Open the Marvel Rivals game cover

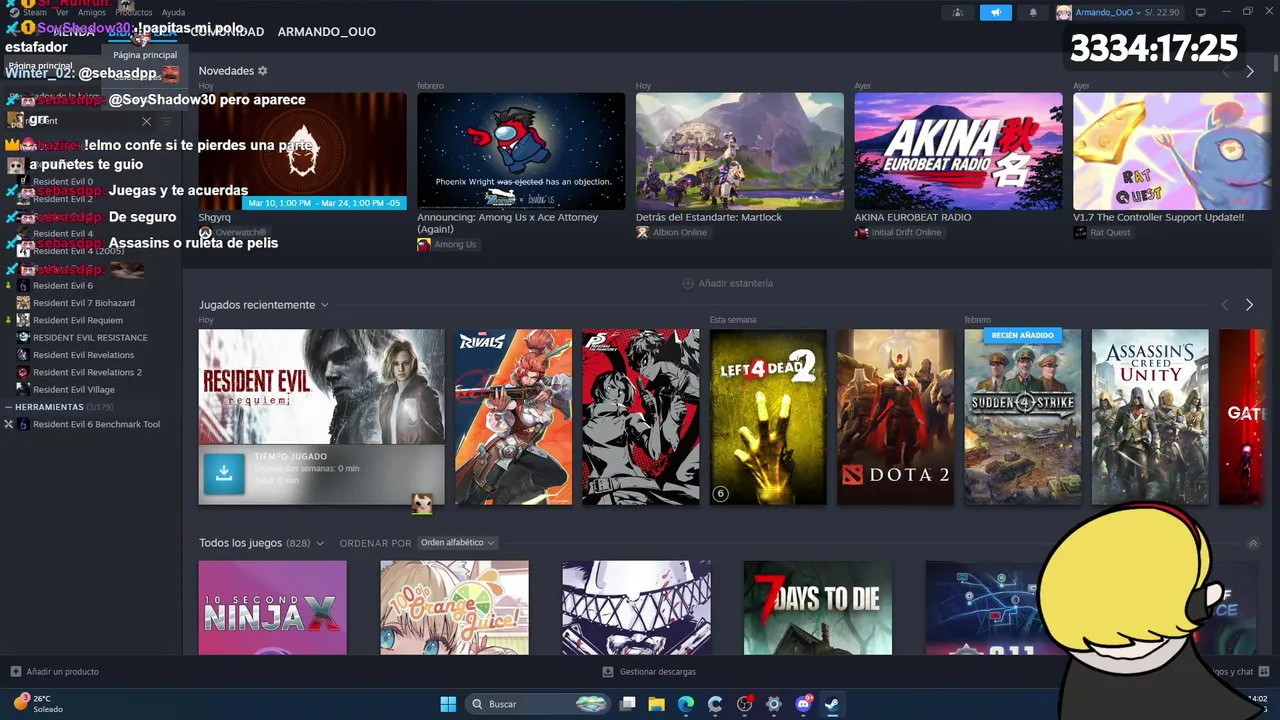tap(514, 417)
